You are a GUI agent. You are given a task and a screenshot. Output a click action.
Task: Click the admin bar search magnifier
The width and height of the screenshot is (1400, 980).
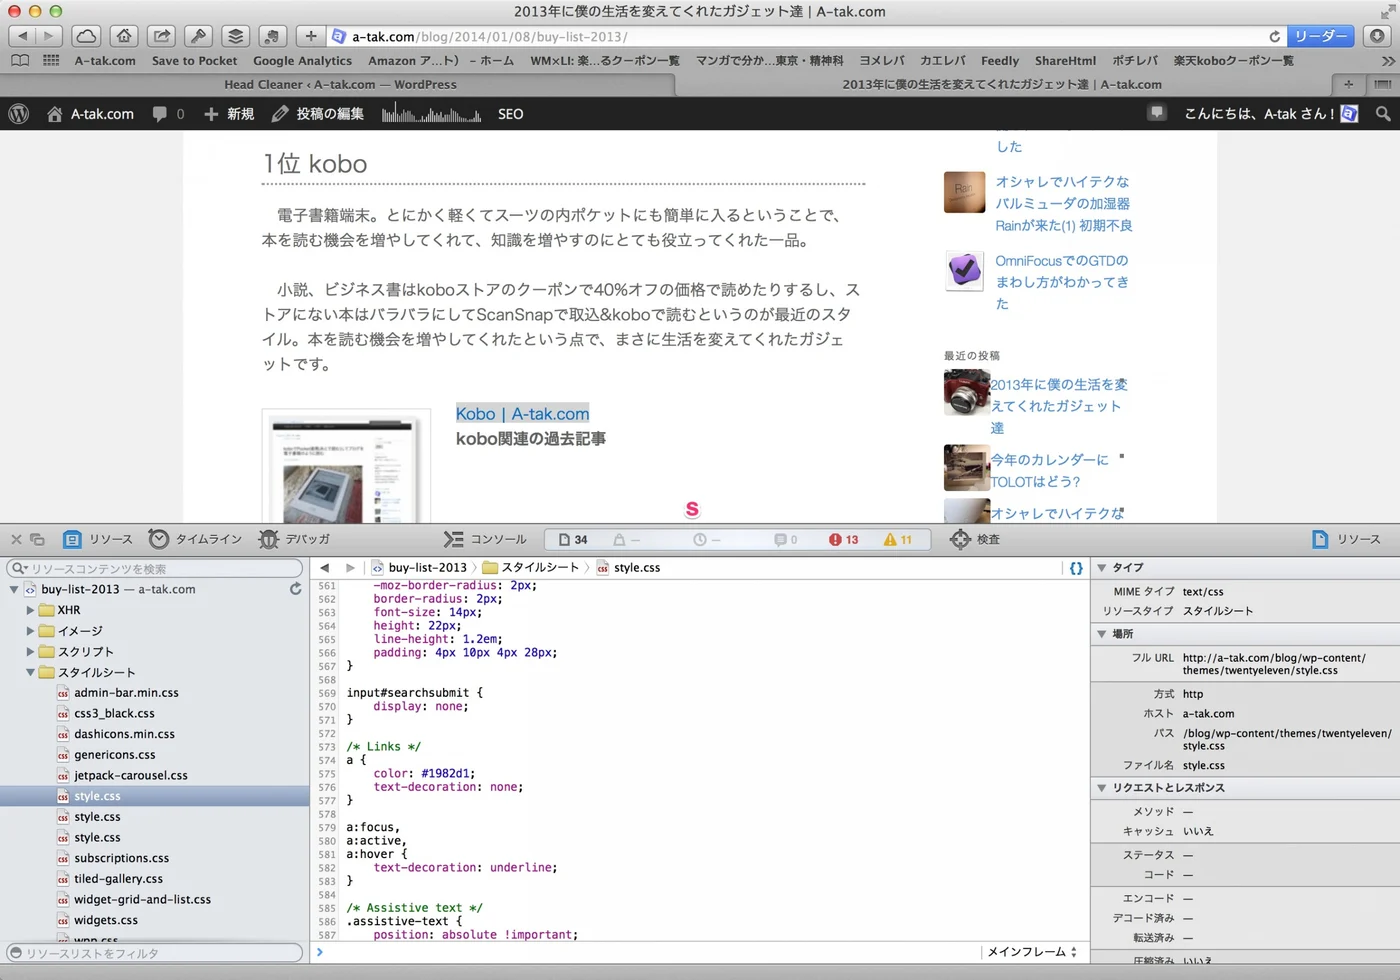(x=1383, y=114)
